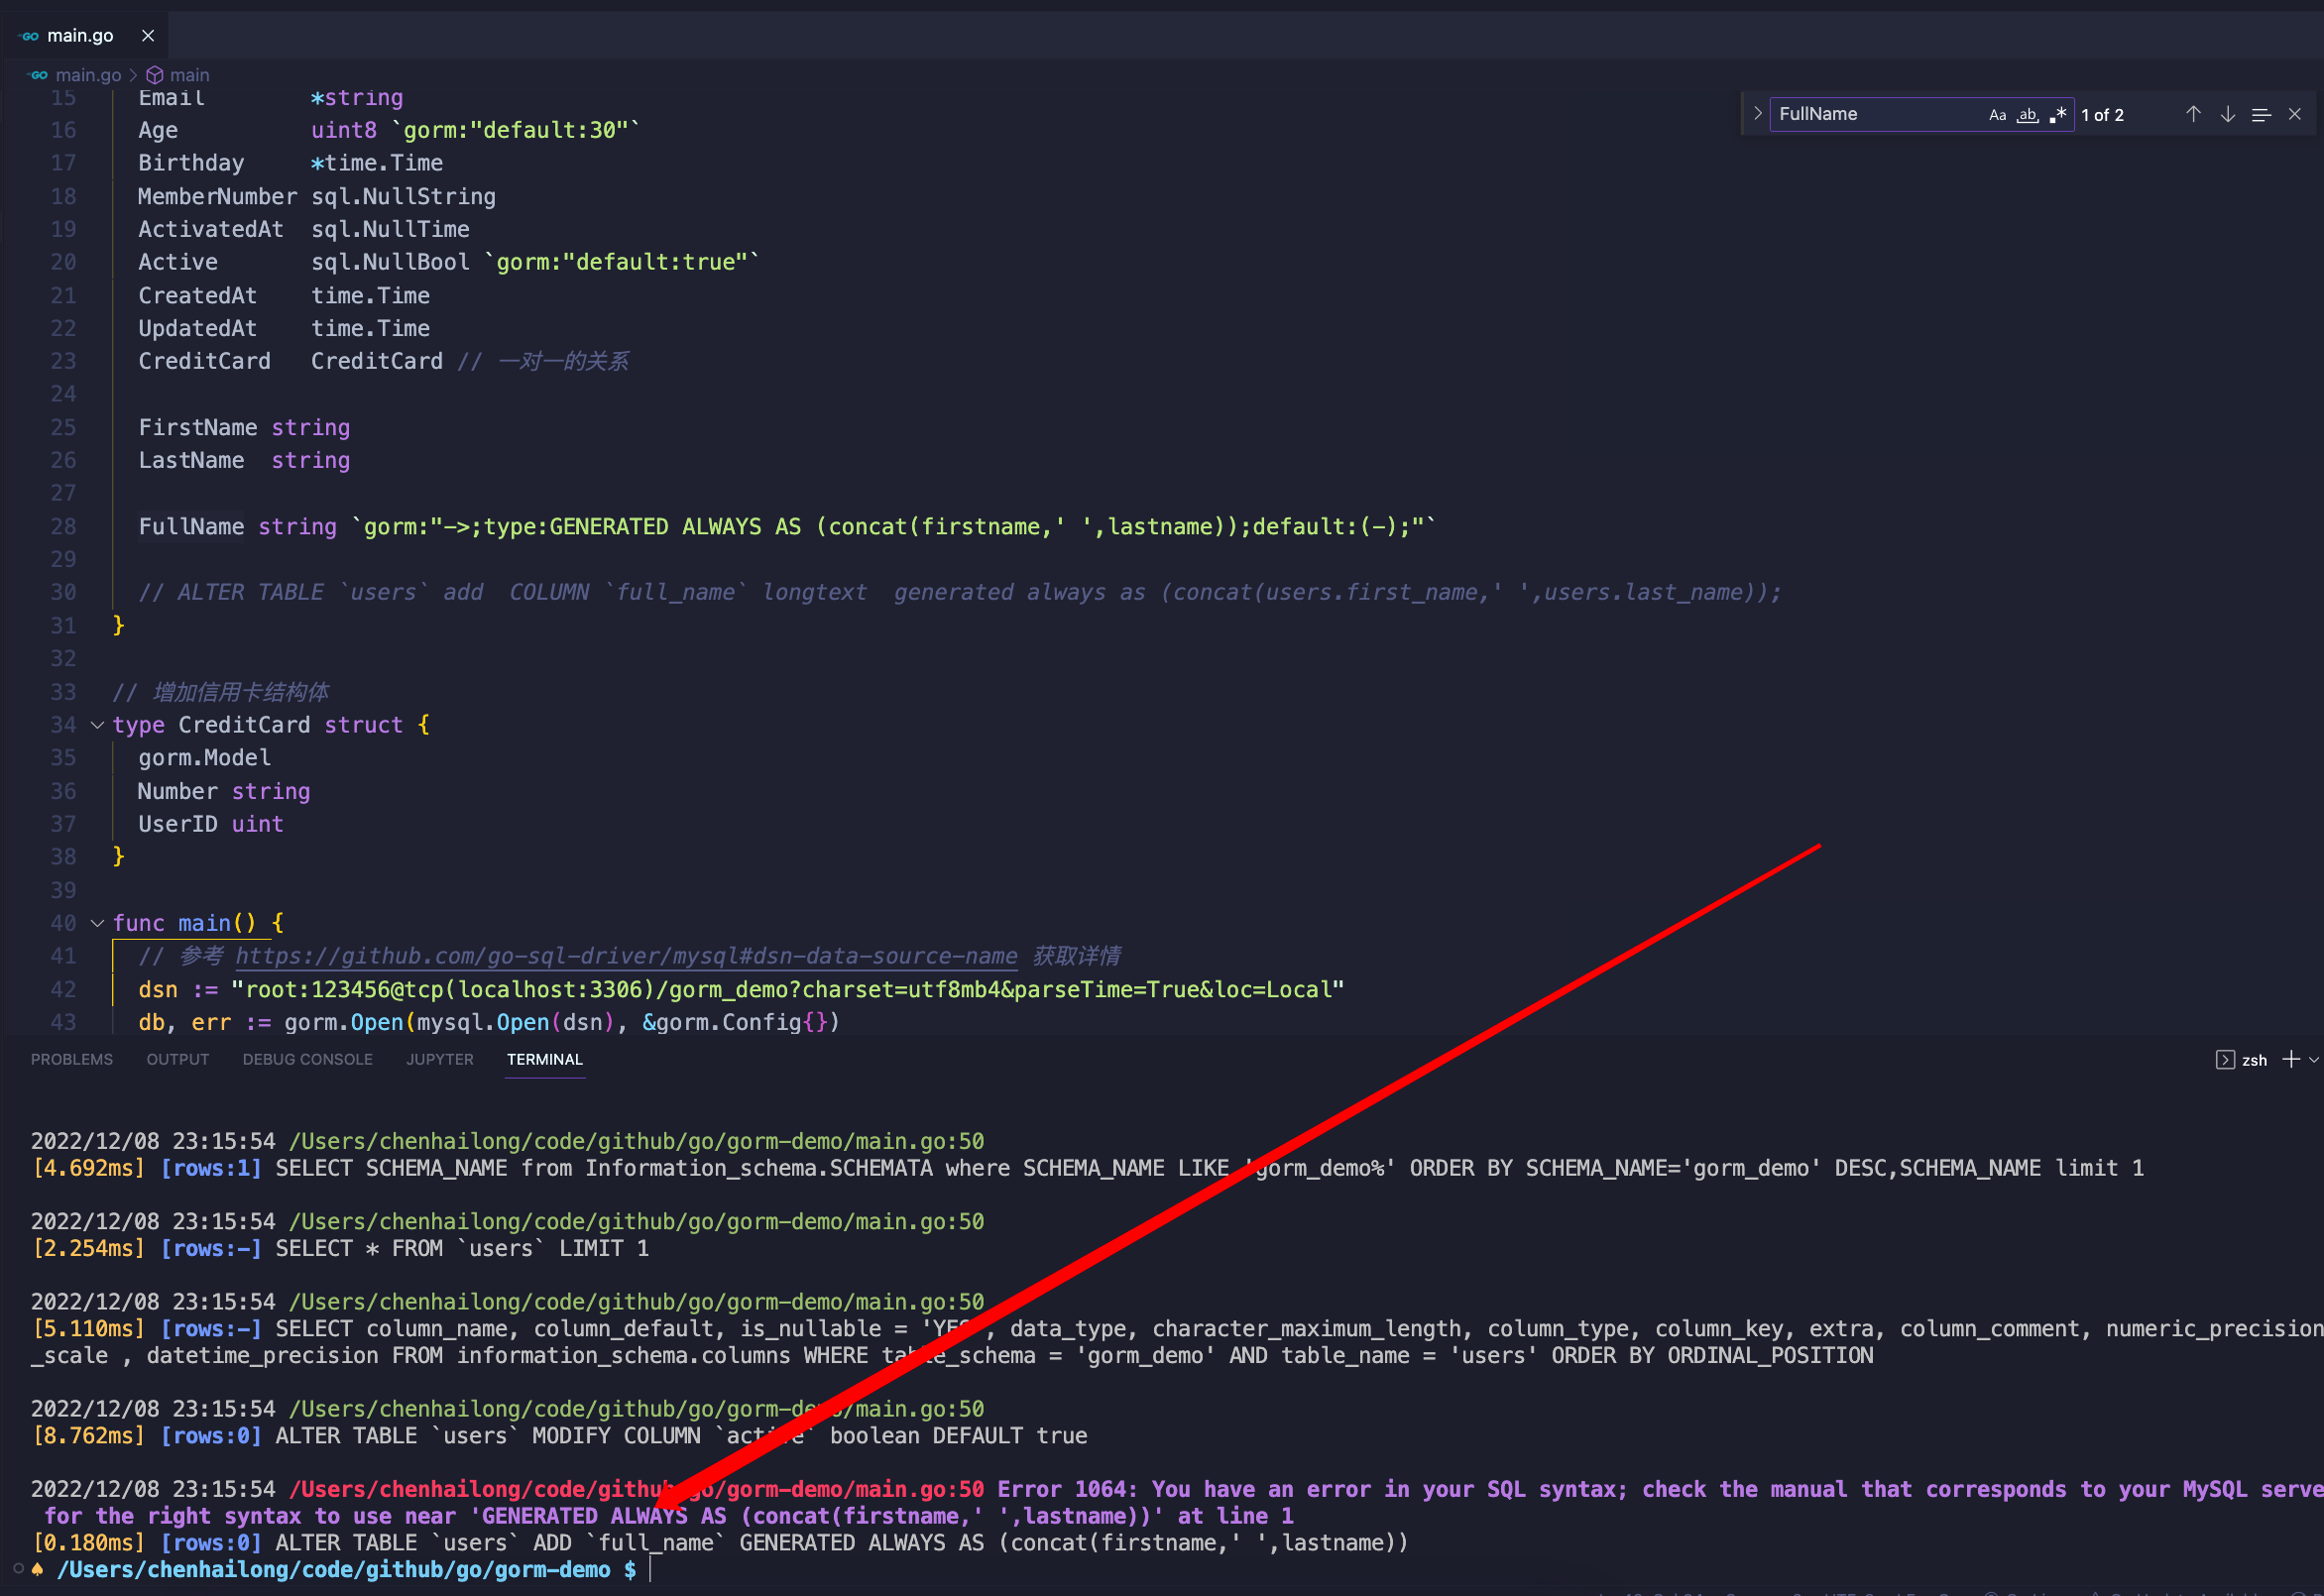The height and width of the screenshot is (1596, 2324).
Task: Open the PROBLEMS panel tab
Action: coord(71,1059)
